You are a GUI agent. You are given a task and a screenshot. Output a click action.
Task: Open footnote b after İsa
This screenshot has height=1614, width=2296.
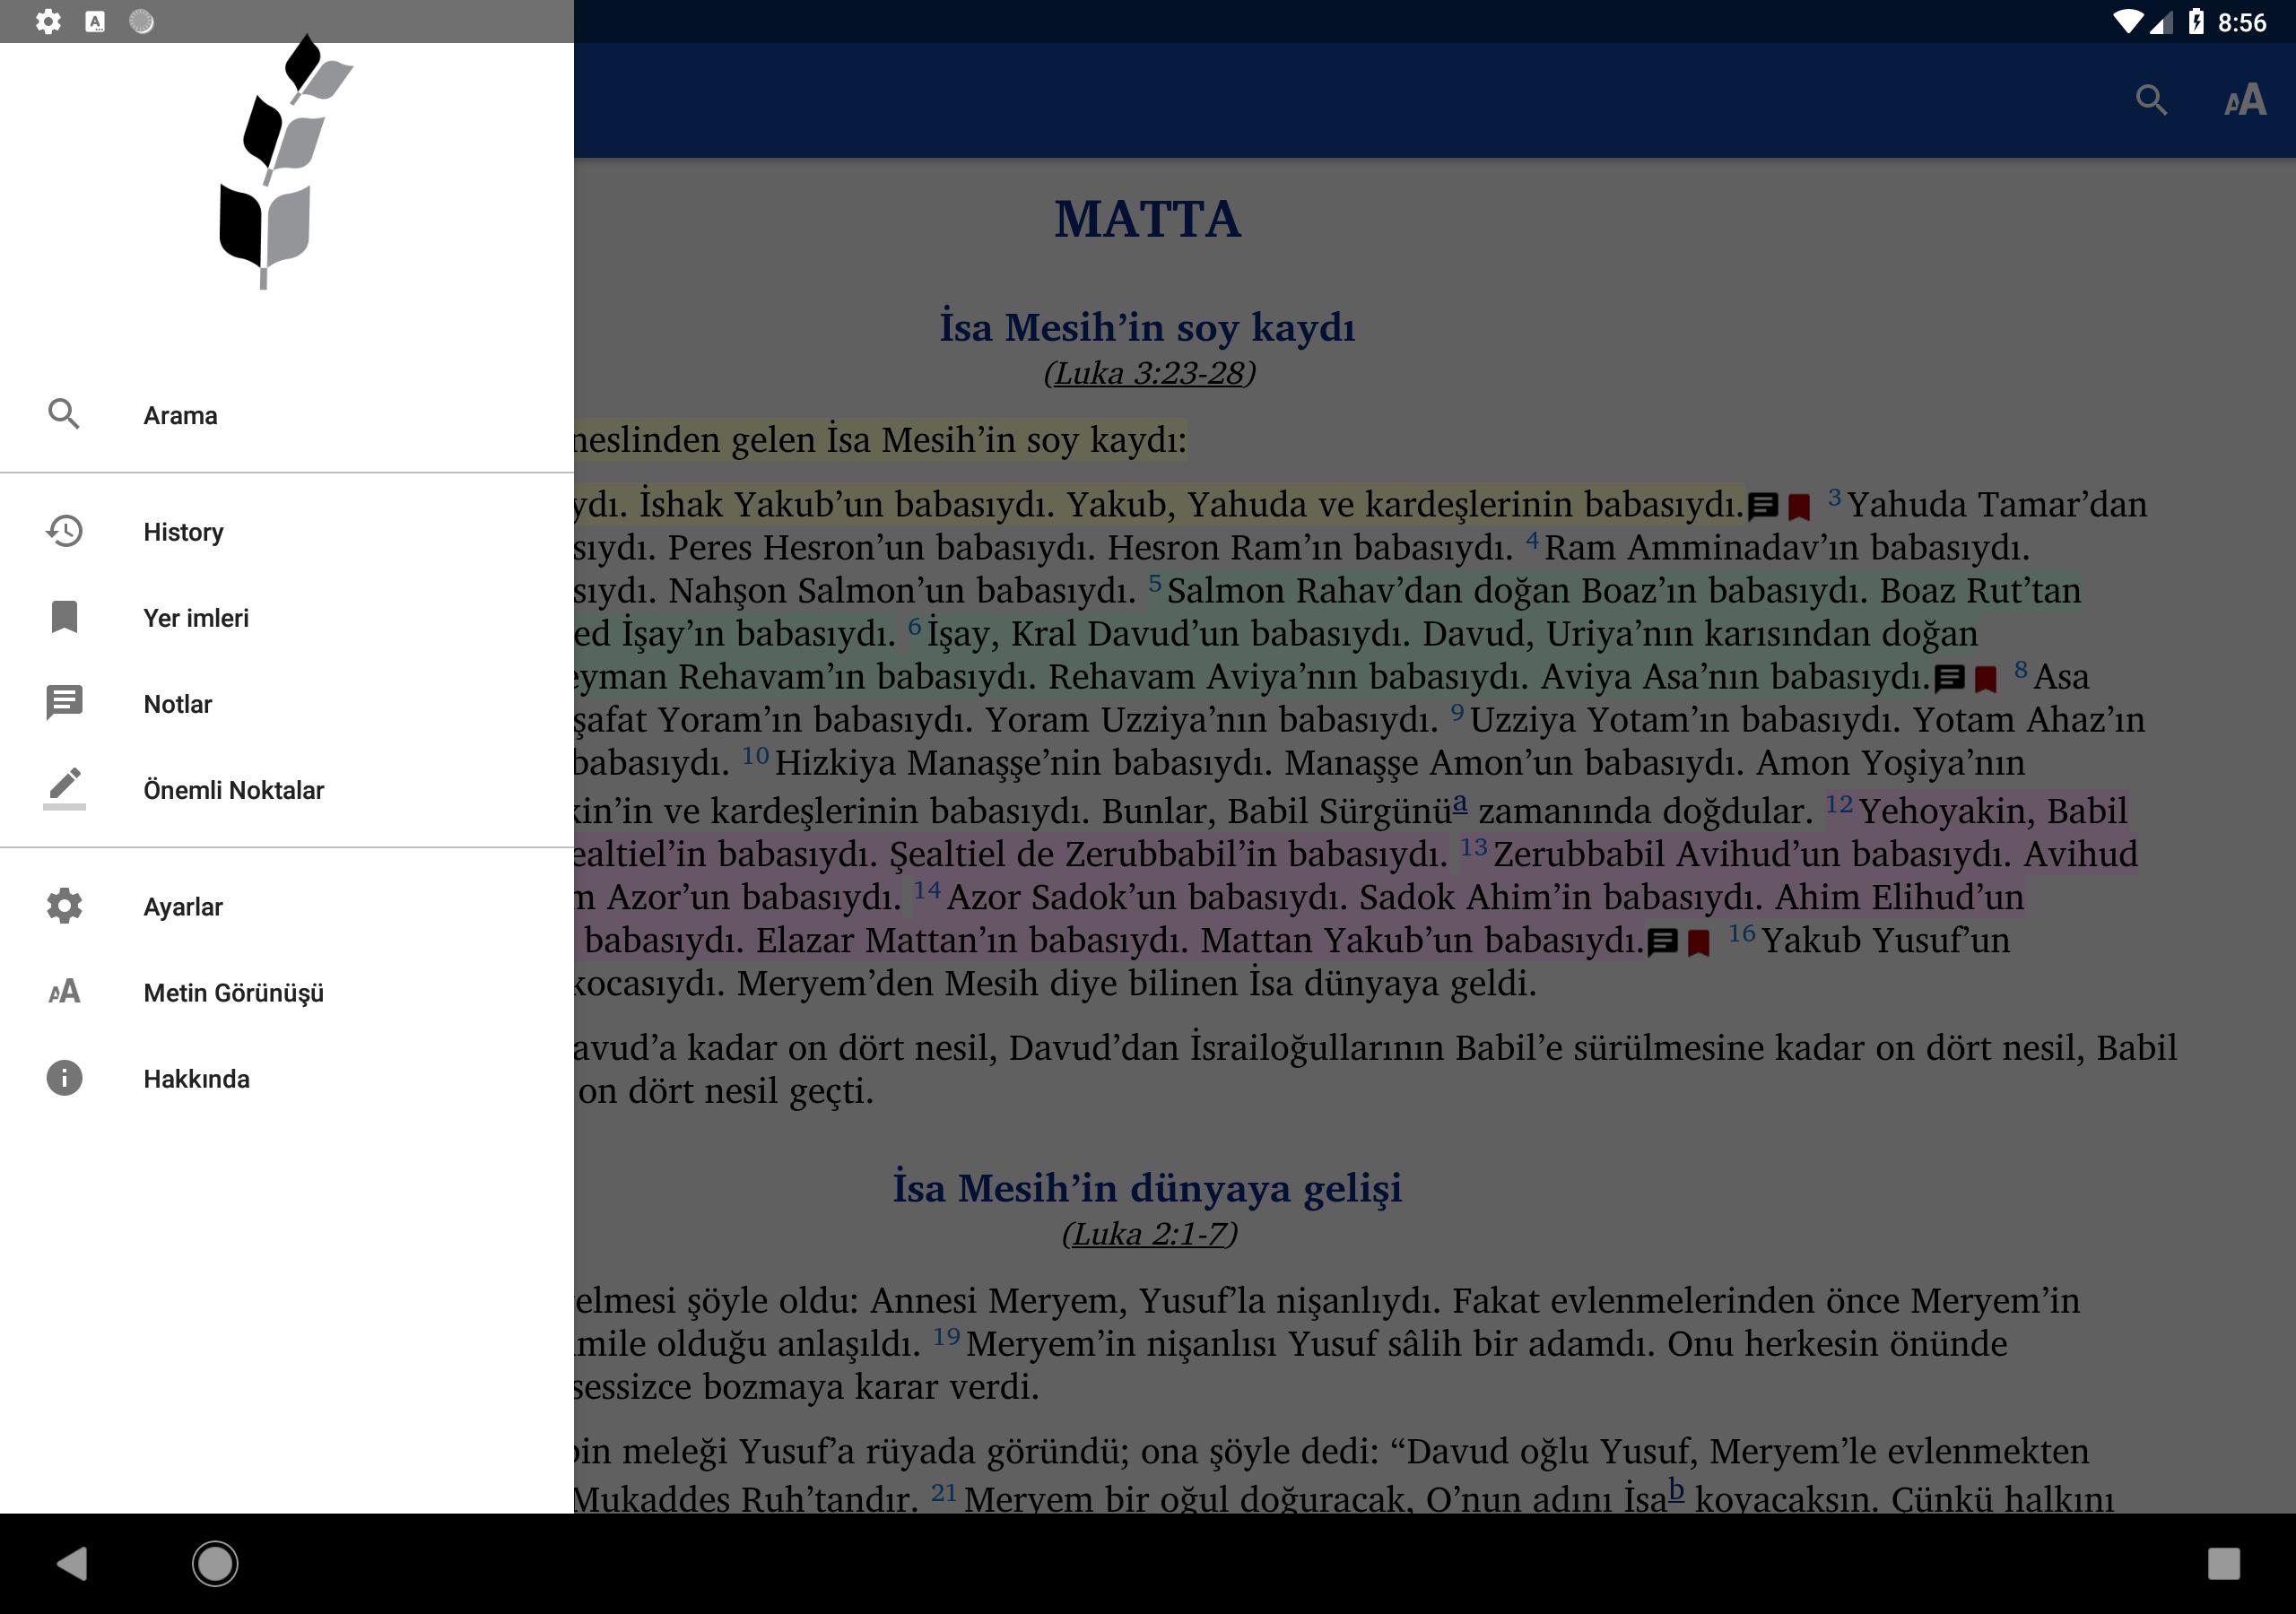(1676, 1490)
